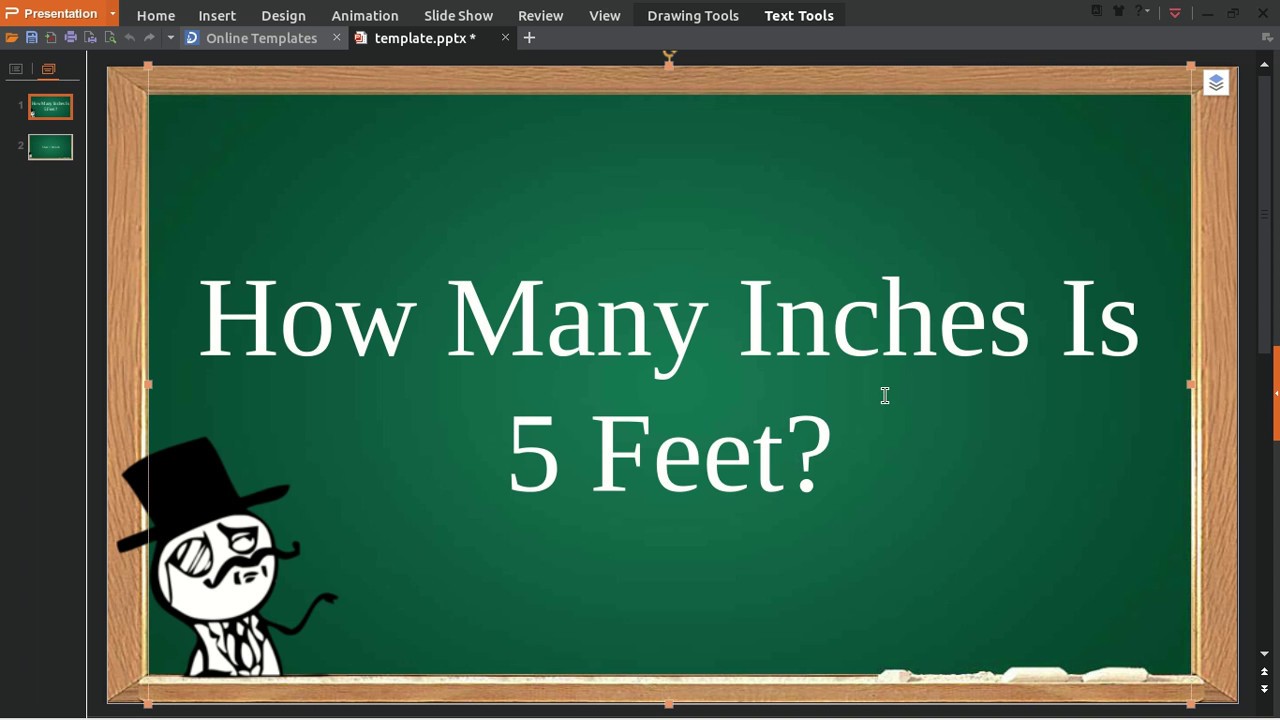Switch to slide thumbnails view in panel

click(x=48, y=69)
